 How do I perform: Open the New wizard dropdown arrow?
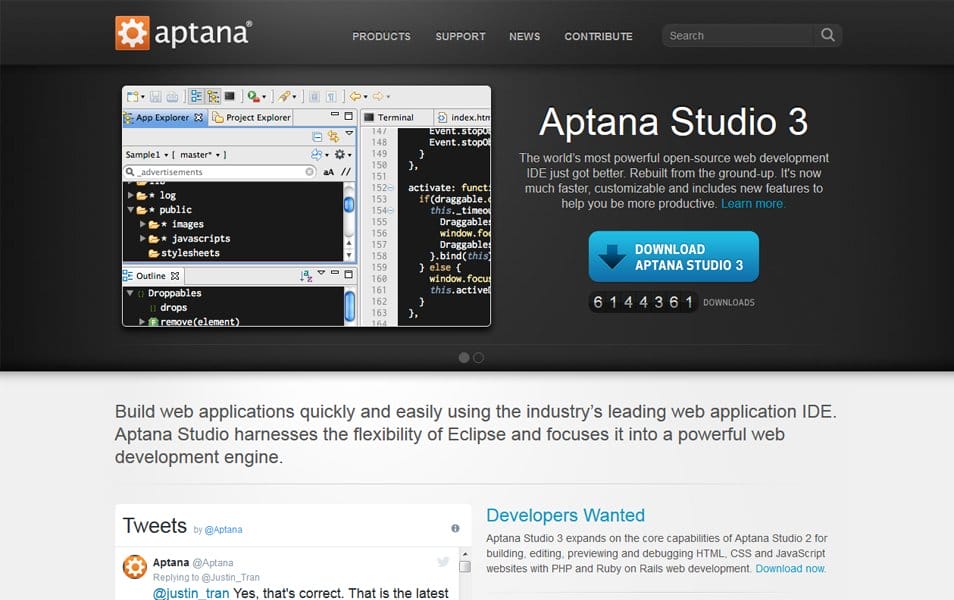tap(143, 97)
